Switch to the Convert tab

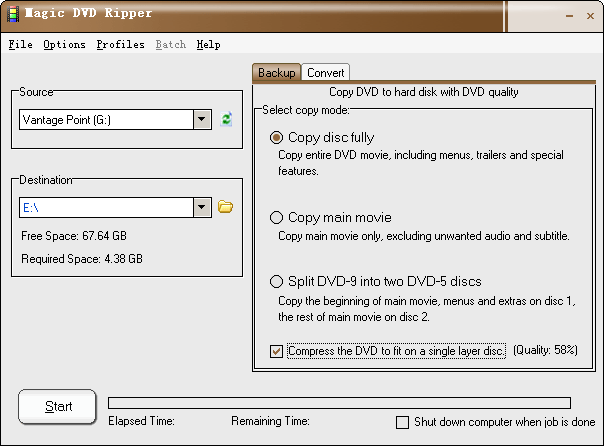point(325,72)
